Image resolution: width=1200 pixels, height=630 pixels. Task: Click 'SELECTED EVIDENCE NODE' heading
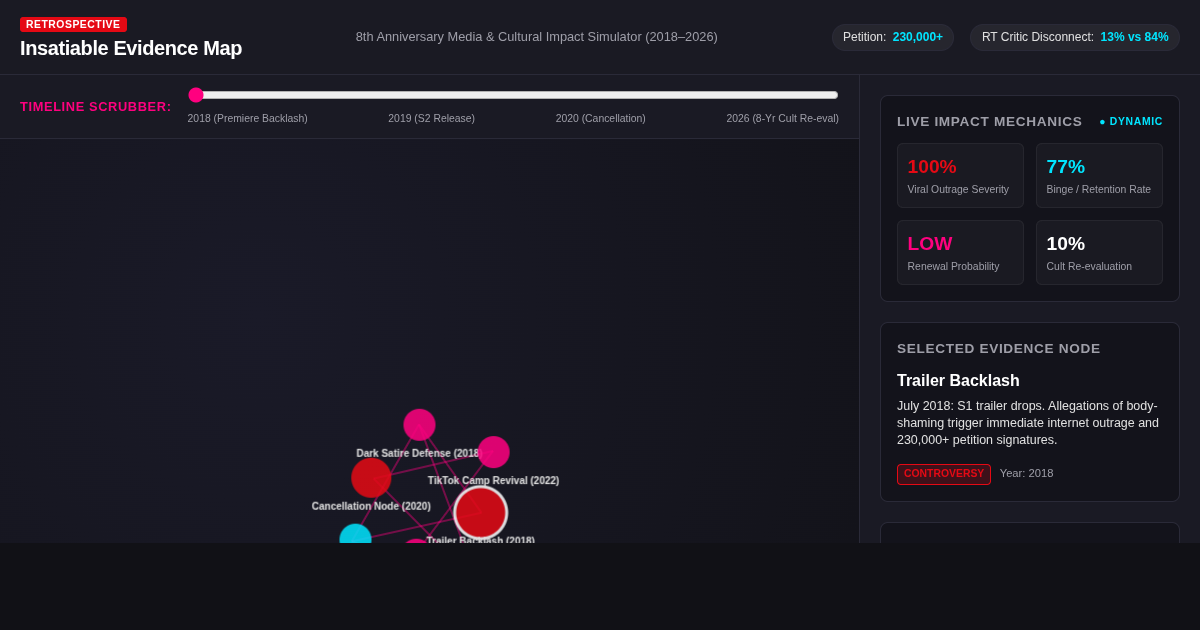998,348
